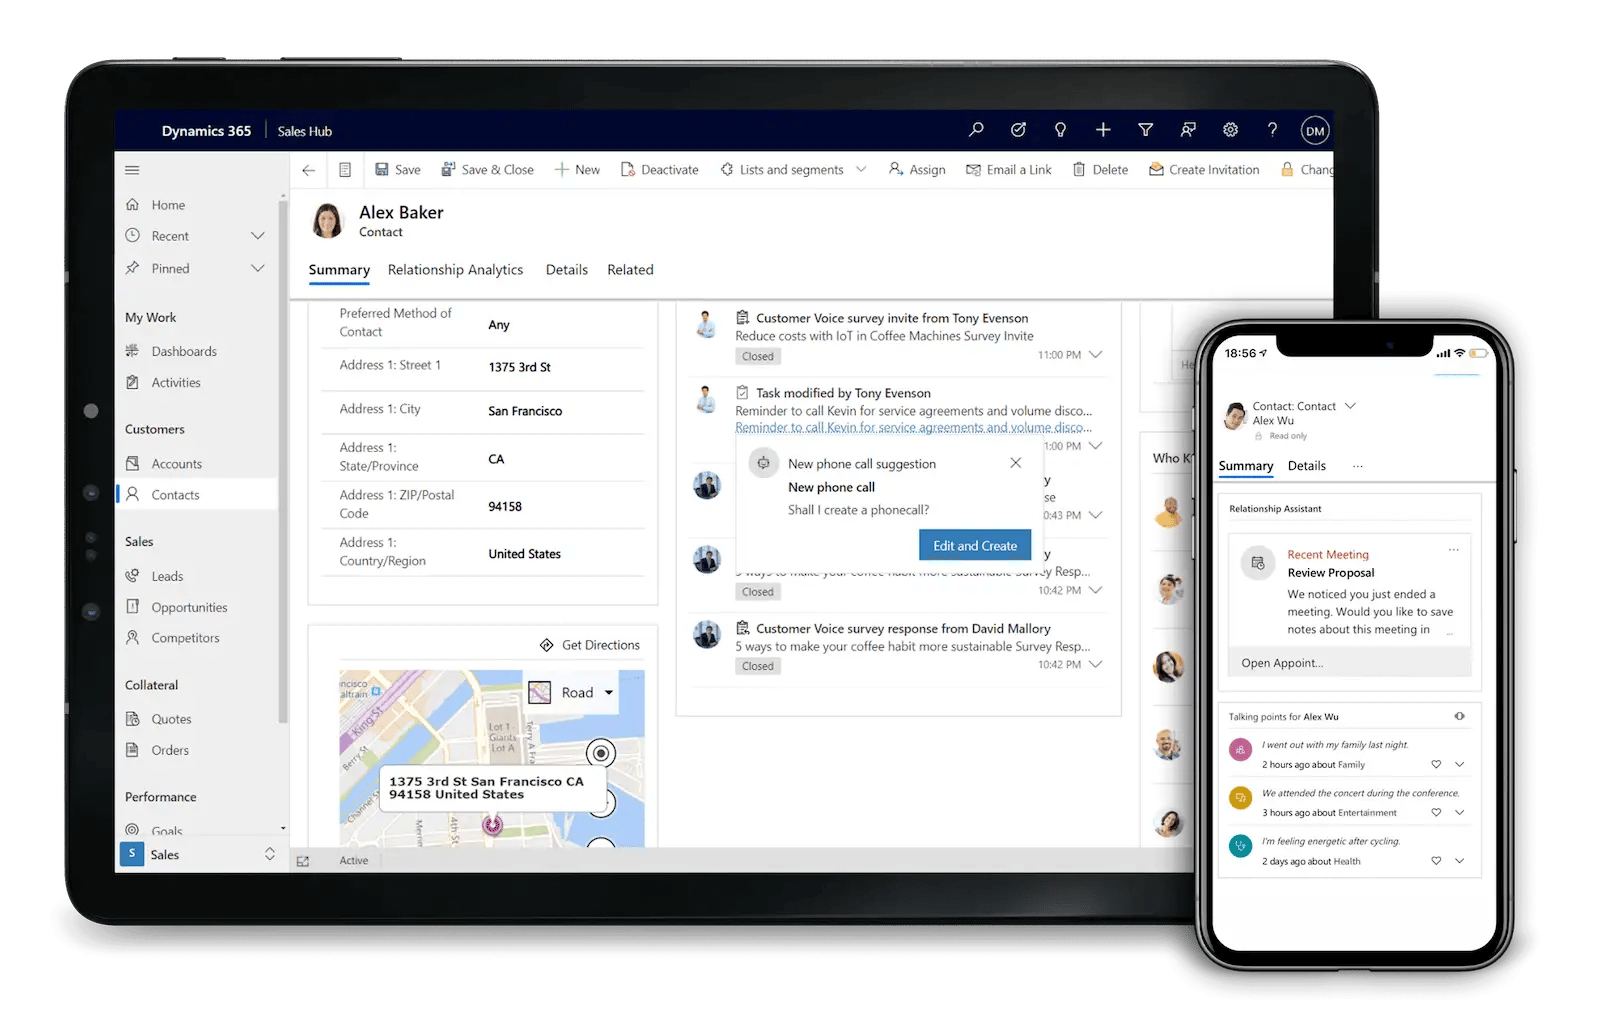Open the search magnifier in top bar
1619x1024 pixels.
coord(976,130)
